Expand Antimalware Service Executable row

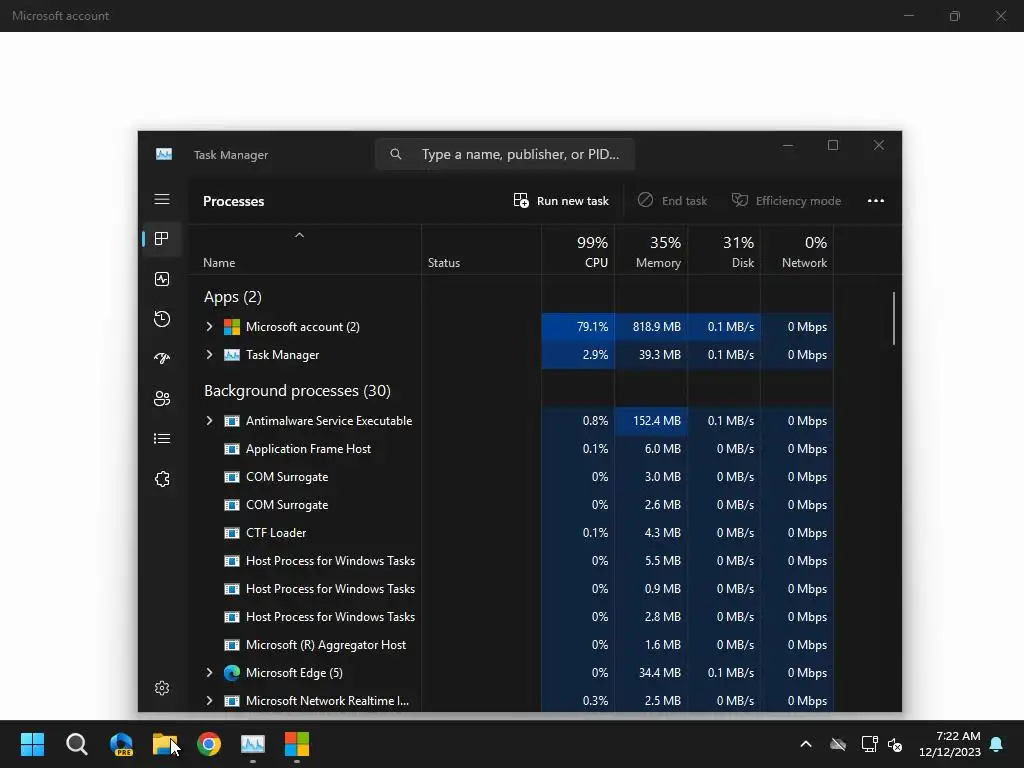209,421
